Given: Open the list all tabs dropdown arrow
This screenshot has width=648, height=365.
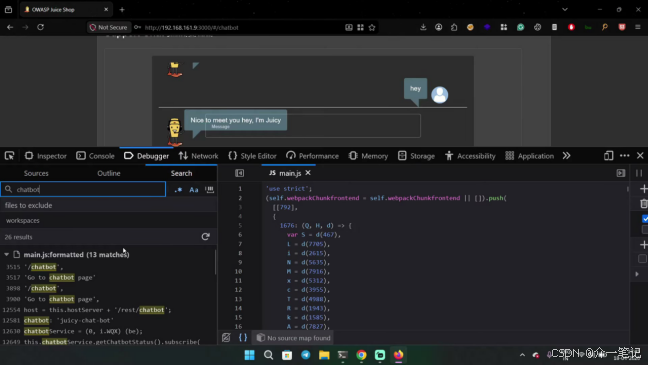Looking at the screenshot, I should 565,10.
